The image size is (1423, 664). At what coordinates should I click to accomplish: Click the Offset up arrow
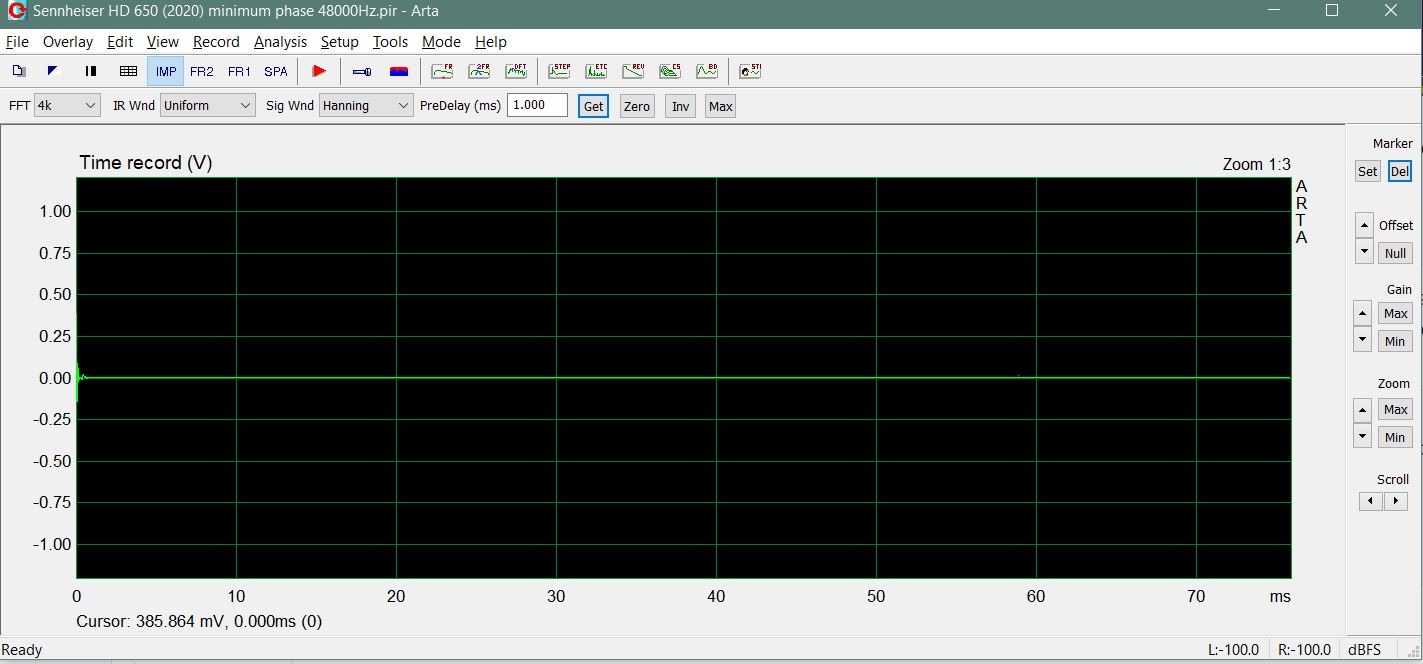click(1364, 225)
